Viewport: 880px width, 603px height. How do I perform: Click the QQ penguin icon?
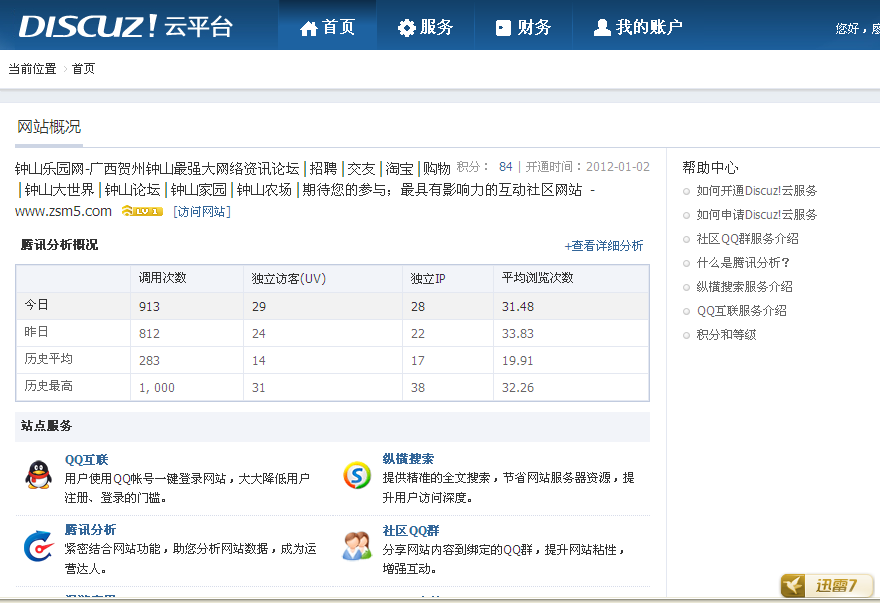click(x=38, y=475)
